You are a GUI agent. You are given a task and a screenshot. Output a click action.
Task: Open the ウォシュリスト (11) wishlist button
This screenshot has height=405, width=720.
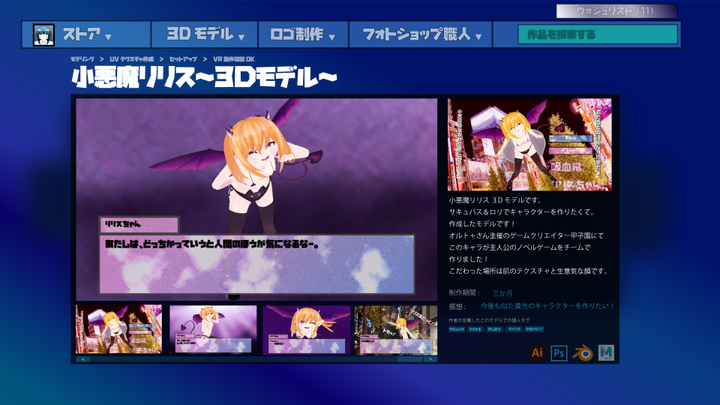pos(616,11)
